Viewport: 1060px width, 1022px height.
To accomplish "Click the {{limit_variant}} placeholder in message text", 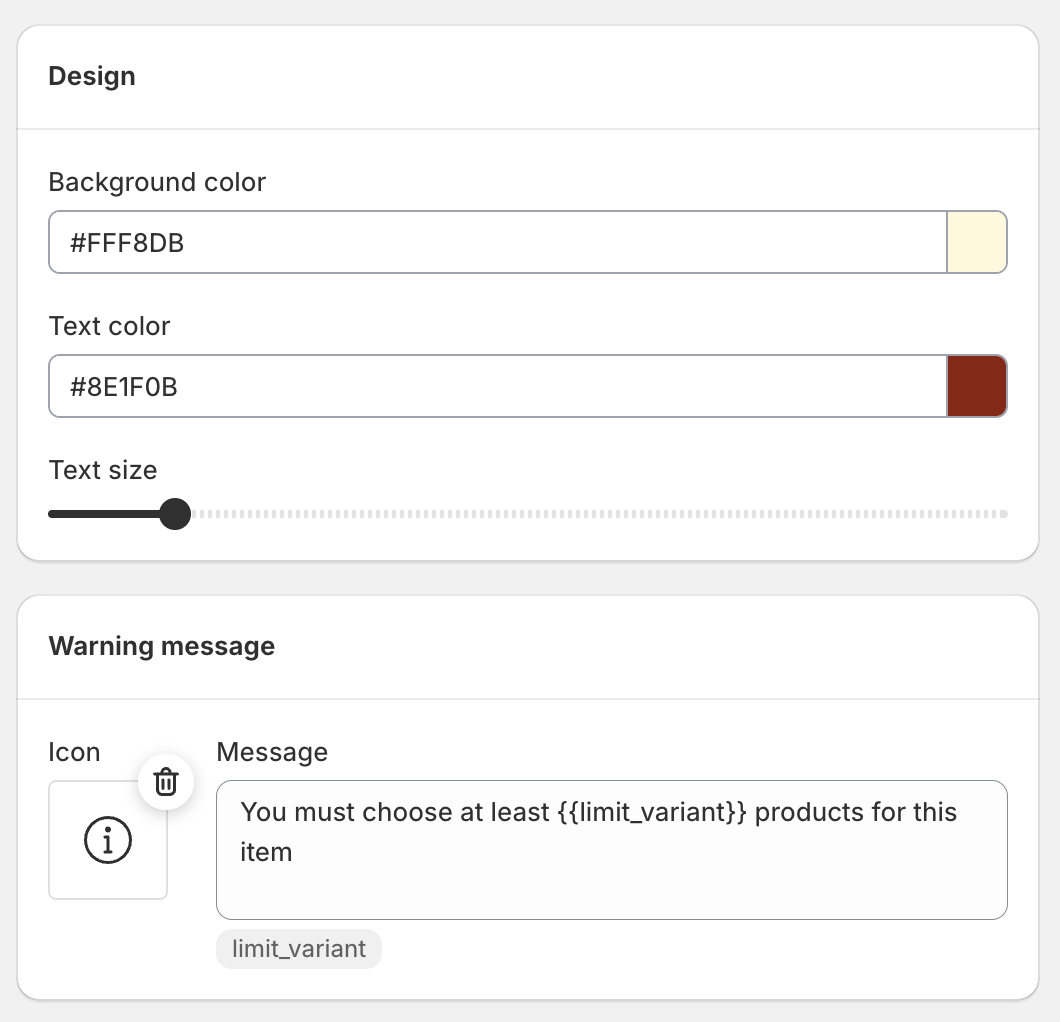I will pyautogui.click(x=651, y=812).
